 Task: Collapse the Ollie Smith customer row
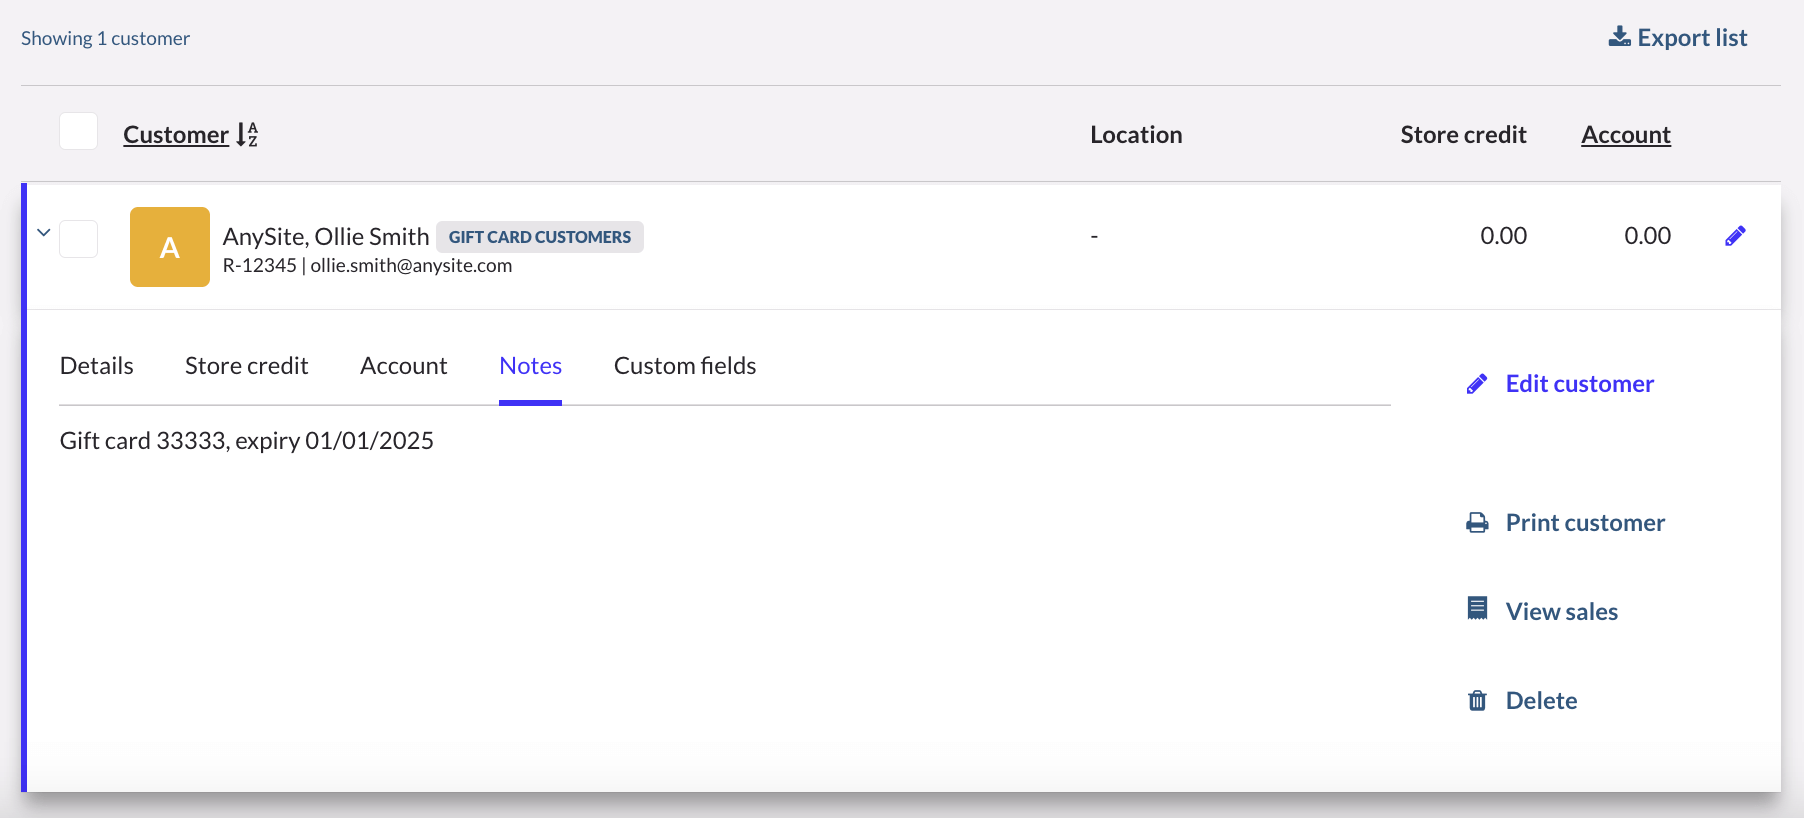pos(44,233)
